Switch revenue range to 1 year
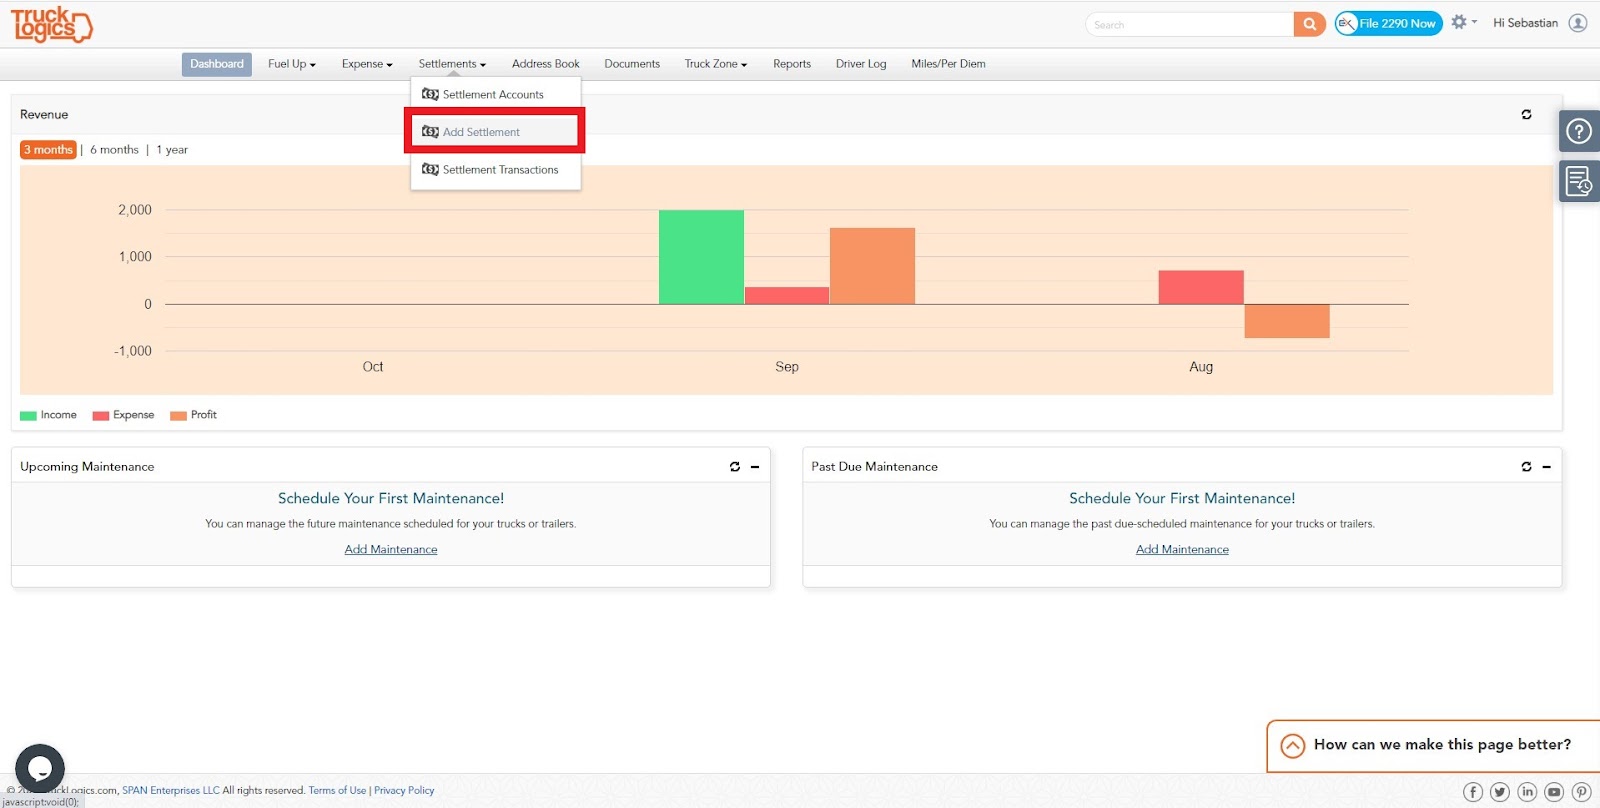The image size is (1600, 808). 172,150
